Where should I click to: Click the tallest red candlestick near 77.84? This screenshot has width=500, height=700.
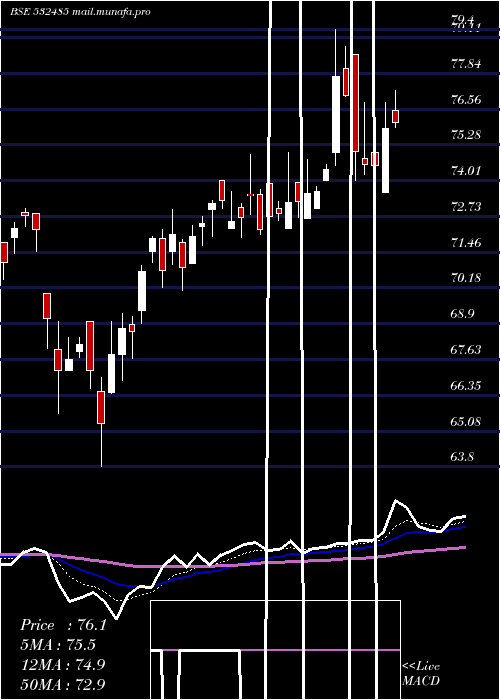tap(356, 103)
